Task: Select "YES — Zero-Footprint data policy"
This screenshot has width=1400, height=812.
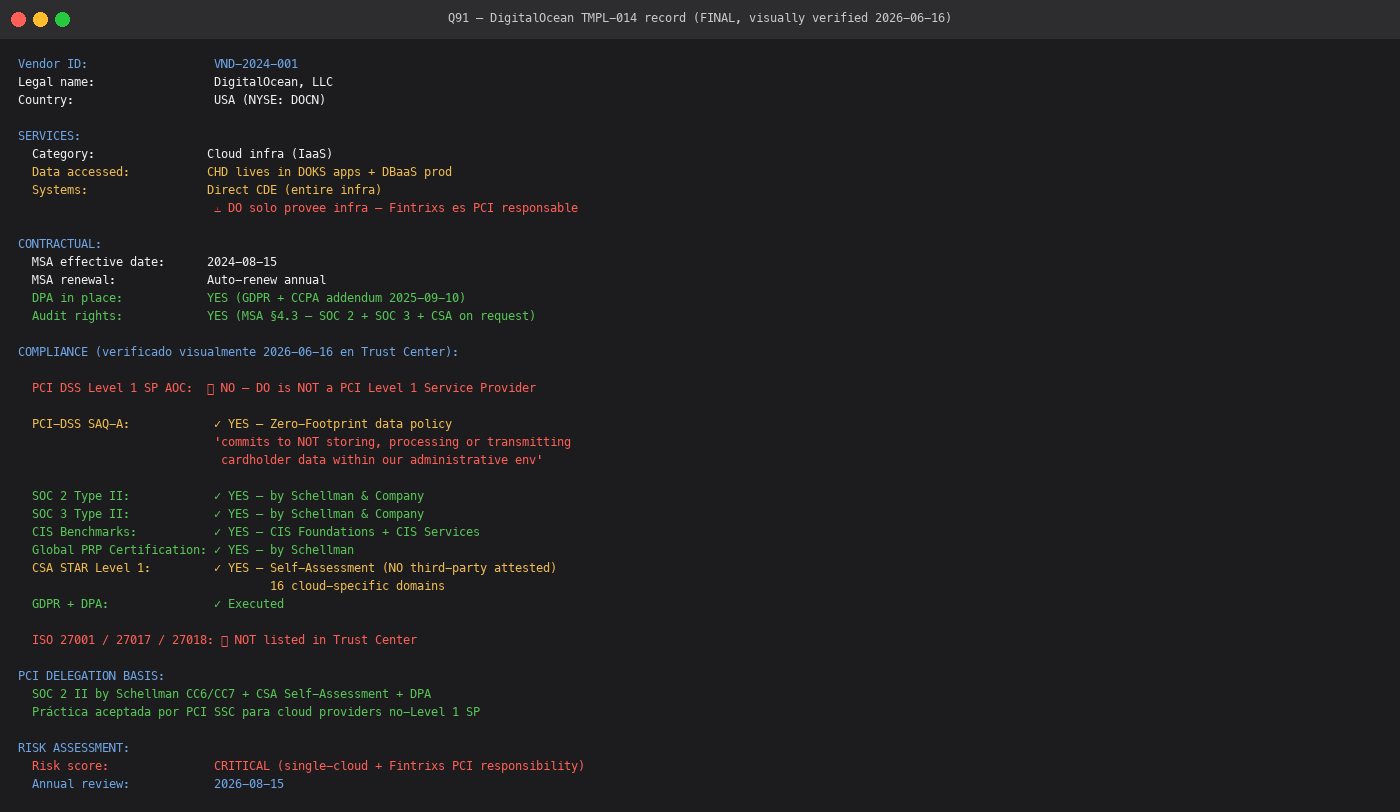Action: (340, 424)
